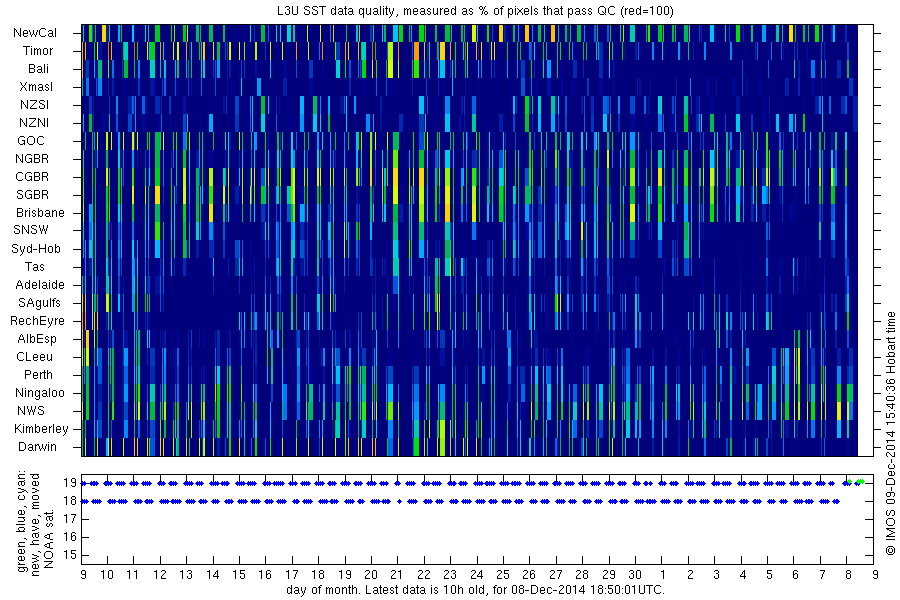Select the SGBR row label
900x600 pixels.
[x=32, y=195]
